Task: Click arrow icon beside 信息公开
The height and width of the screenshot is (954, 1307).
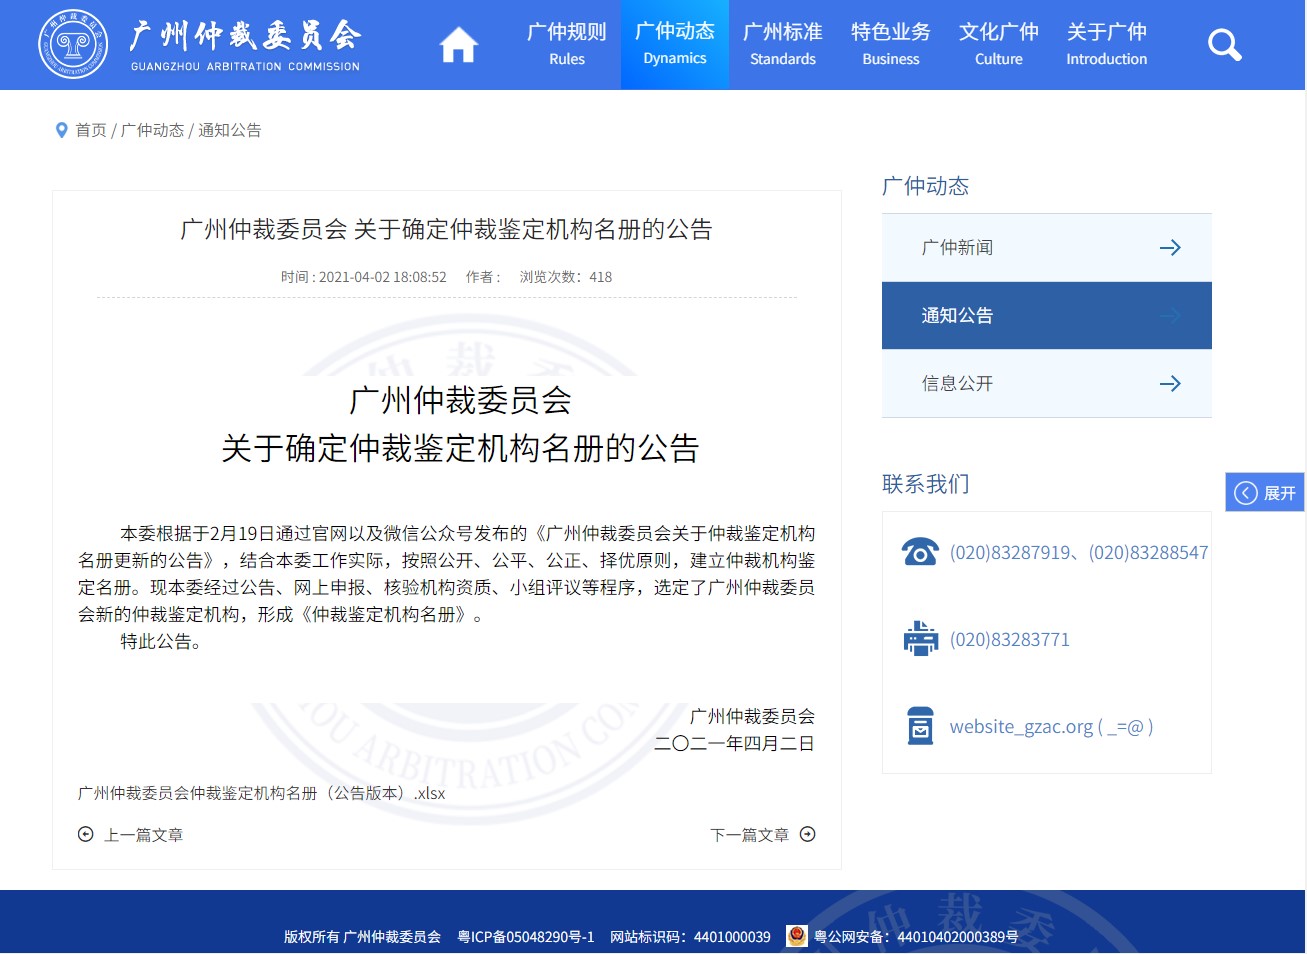Action: (1170, 383)
